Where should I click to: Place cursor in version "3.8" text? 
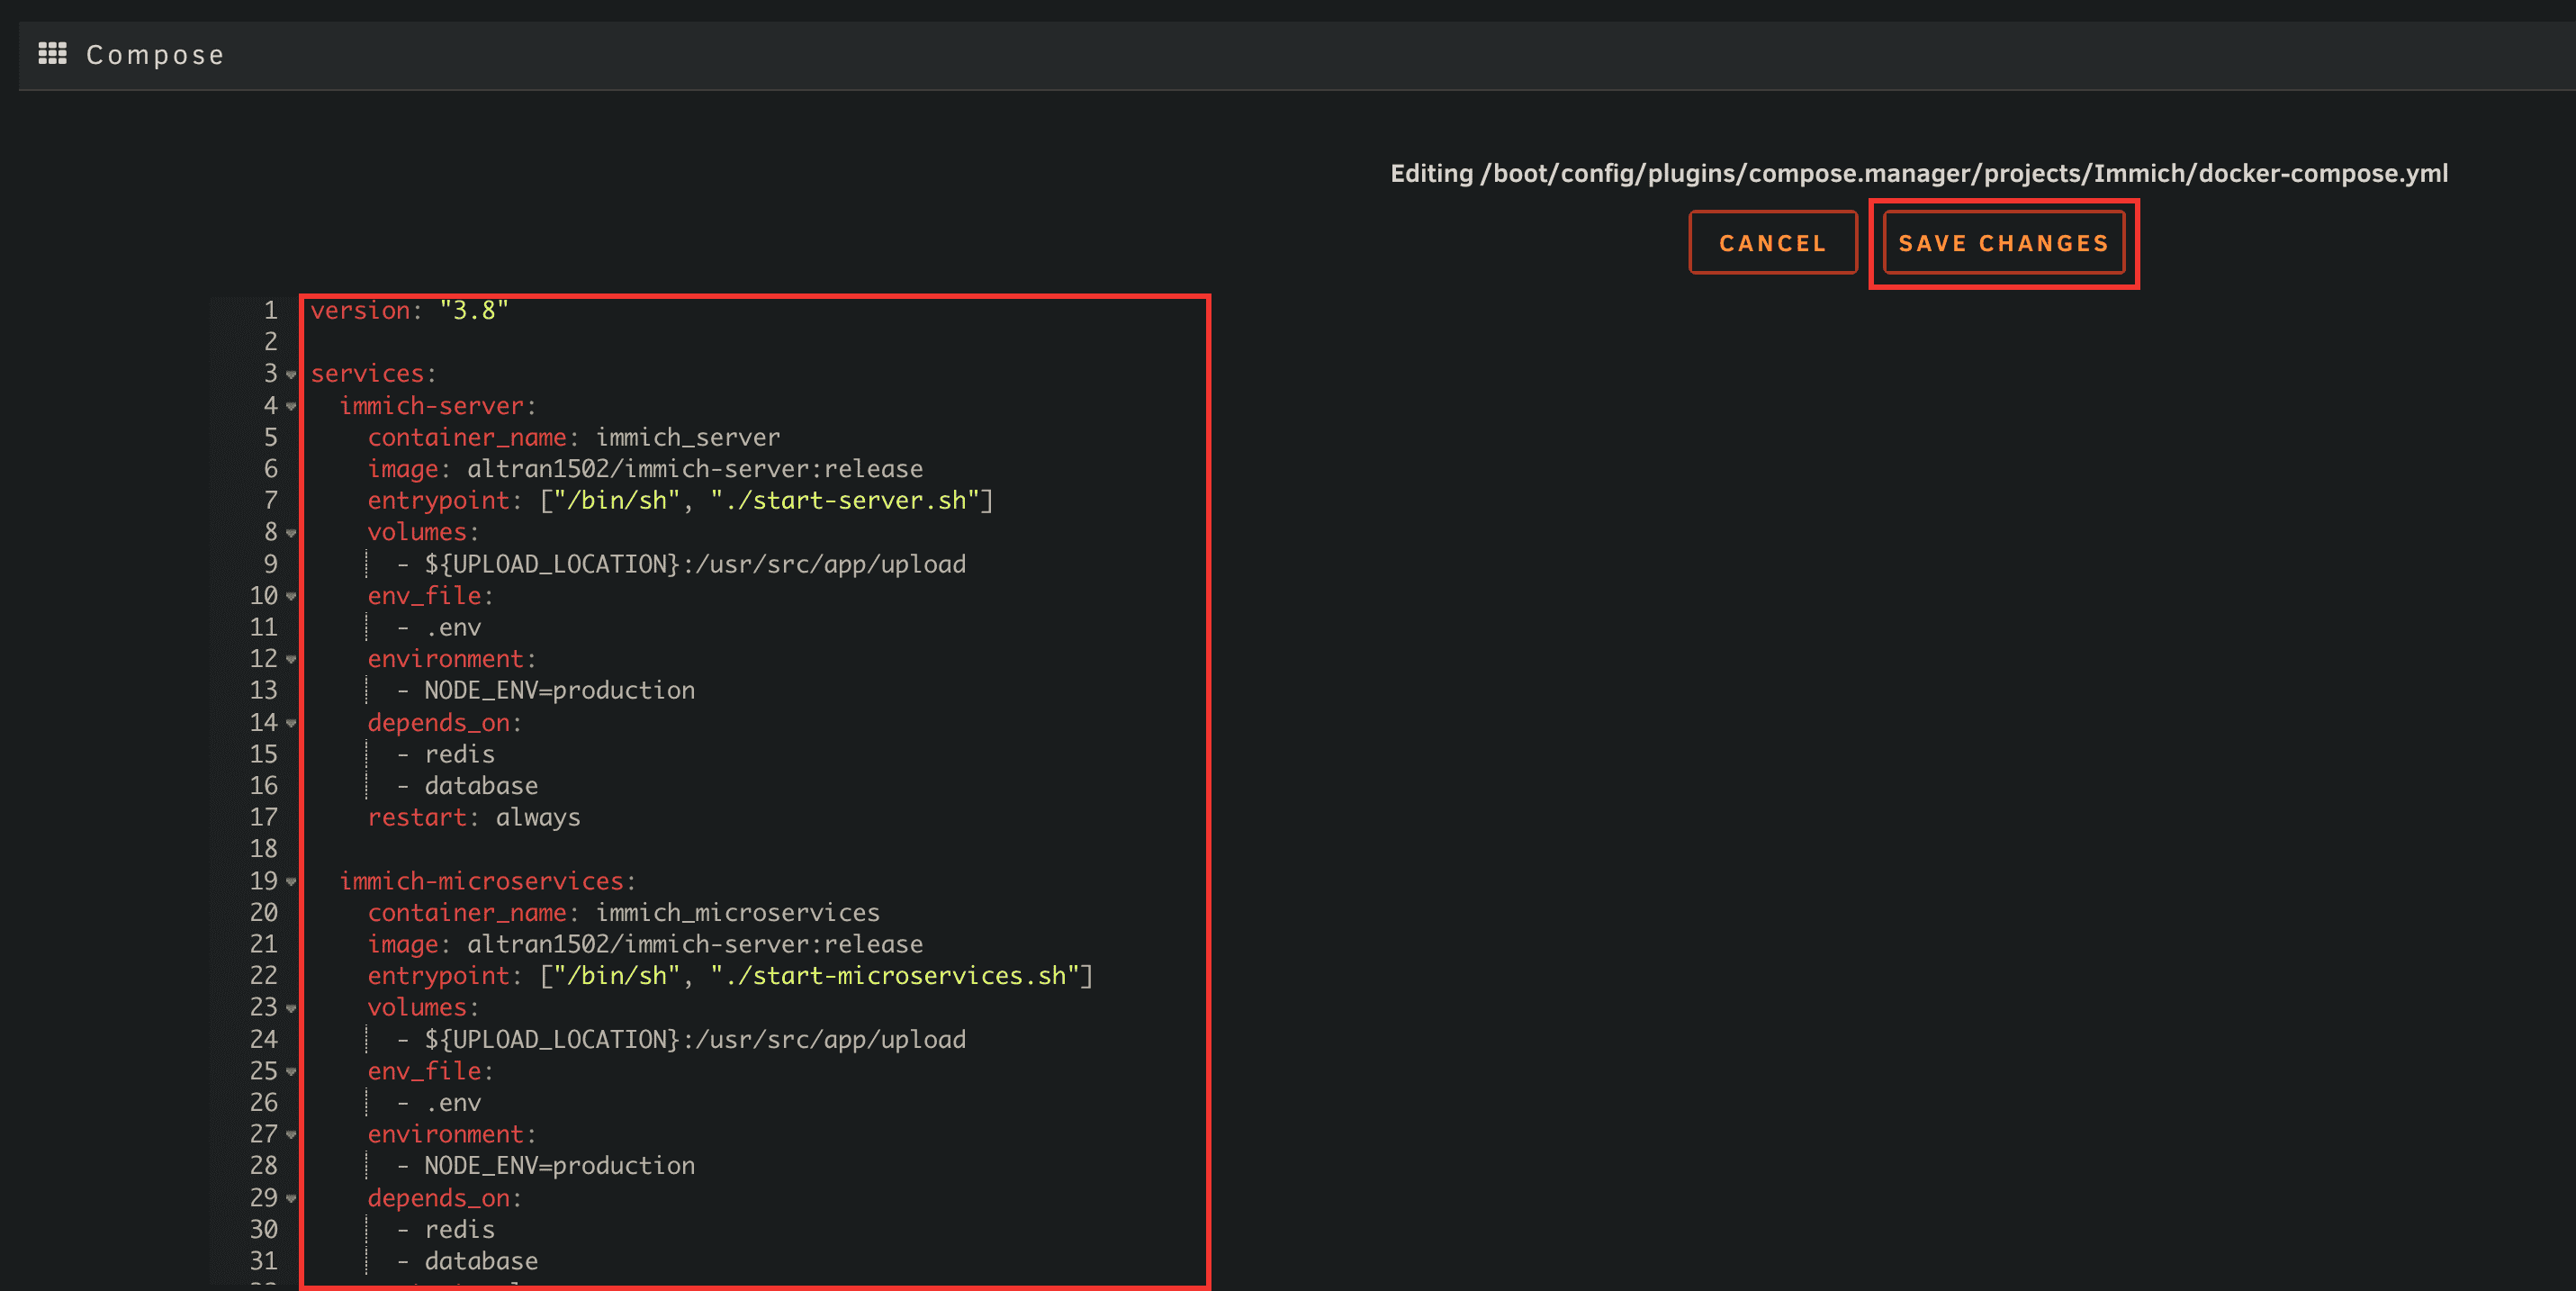pos(473,311)
